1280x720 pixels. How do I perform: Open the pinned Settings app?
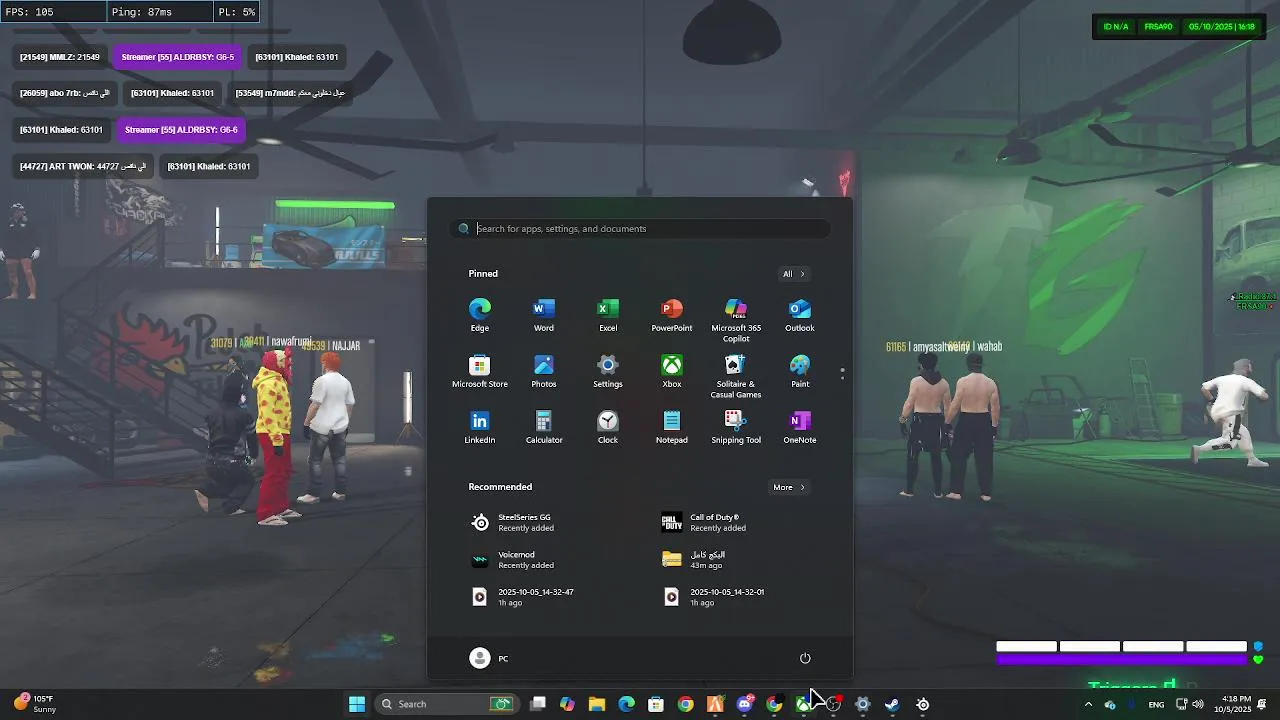click(x=608, y=371)
